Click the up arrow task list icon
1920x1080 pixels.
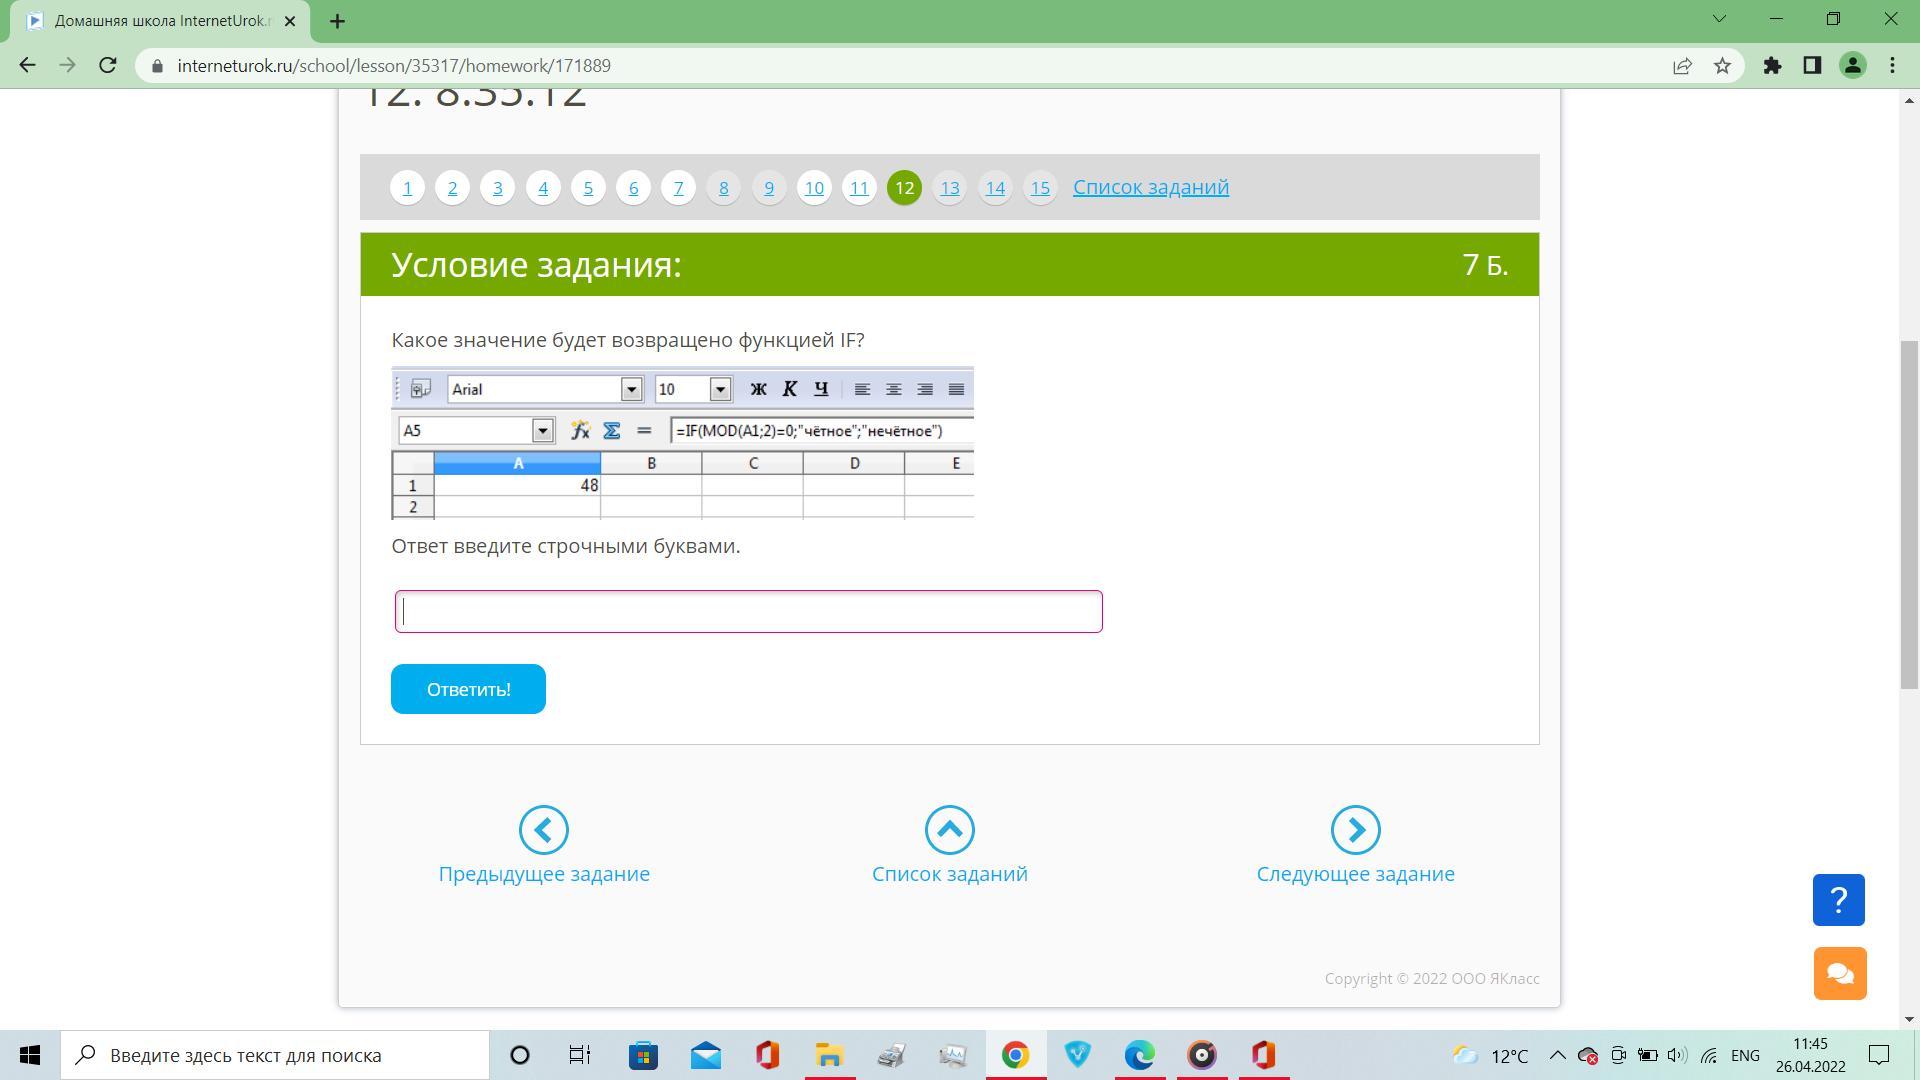click(949, 830)
